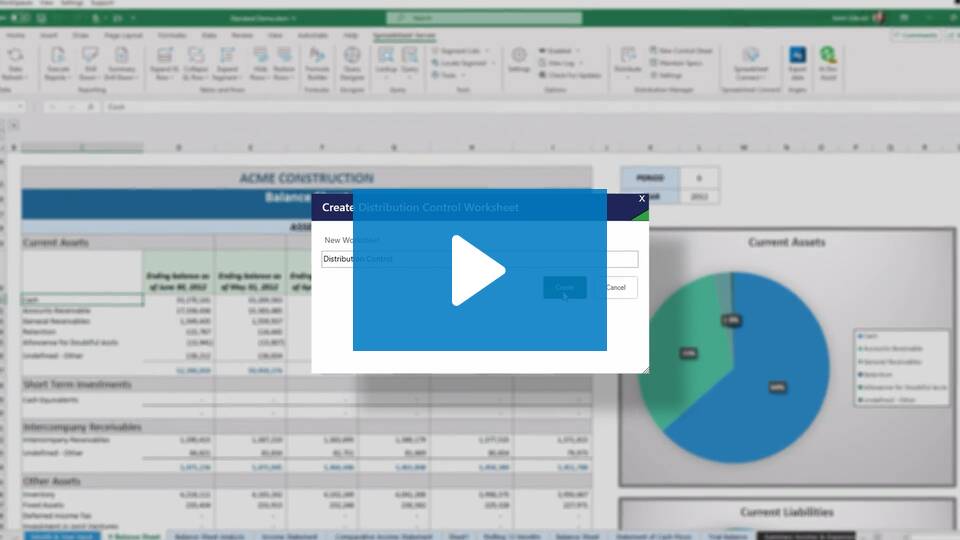Open the Locate Segment dropdown
Viewport: 960px width, 540px height.
(463, 63)
